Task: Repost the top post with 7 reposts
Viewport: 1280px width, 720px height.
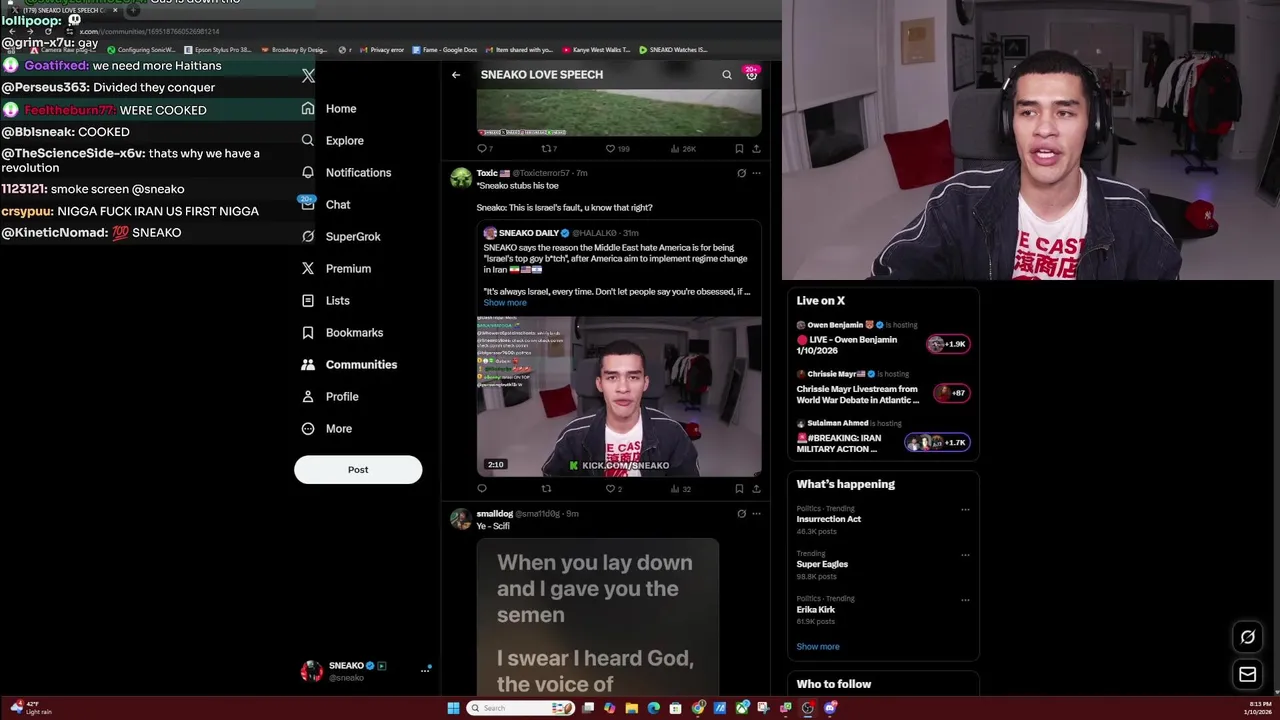Action: coord(548,149)
